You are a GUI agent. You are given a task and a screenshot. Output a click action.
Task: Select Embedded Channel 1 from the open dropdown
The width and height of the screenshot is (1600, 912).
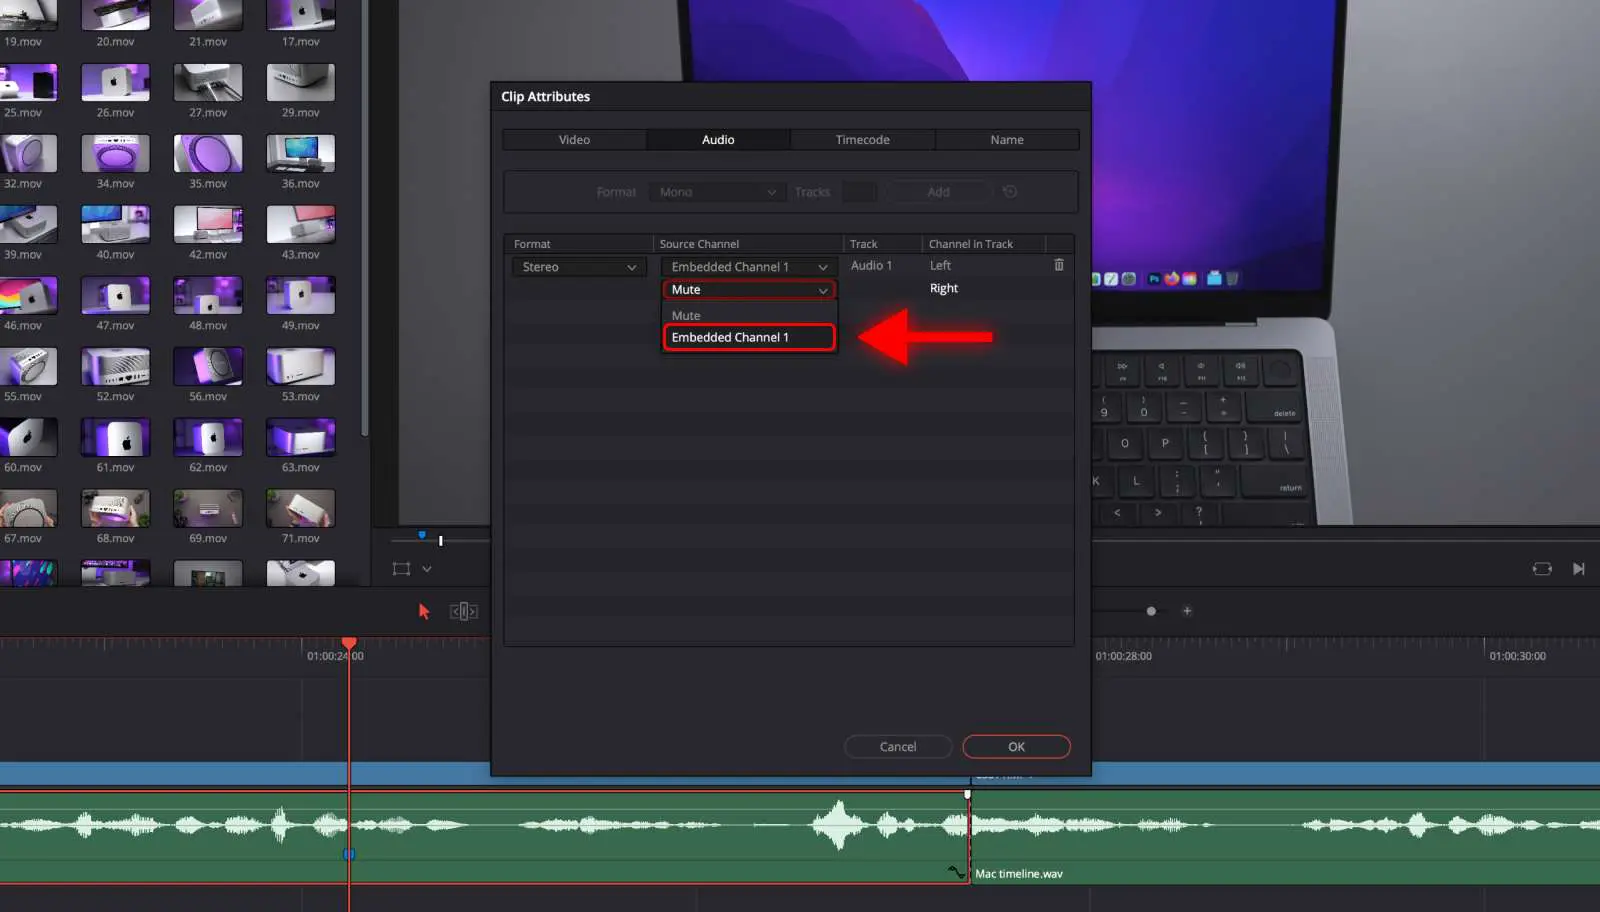pos(749,337)
